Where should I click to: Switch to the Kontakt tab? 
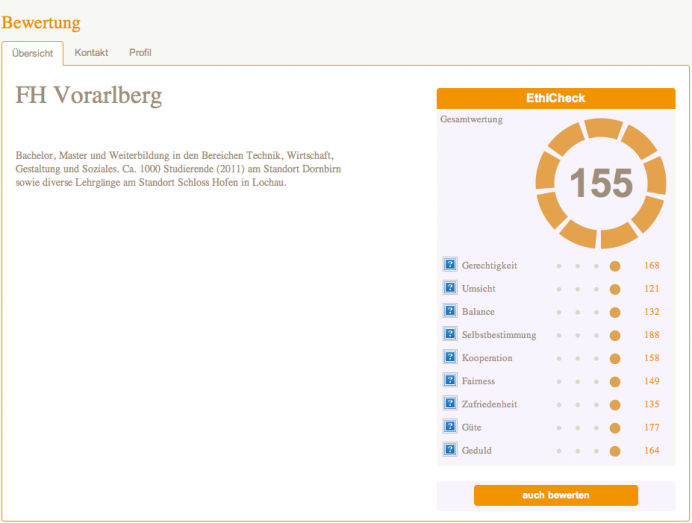coord(91,53)
